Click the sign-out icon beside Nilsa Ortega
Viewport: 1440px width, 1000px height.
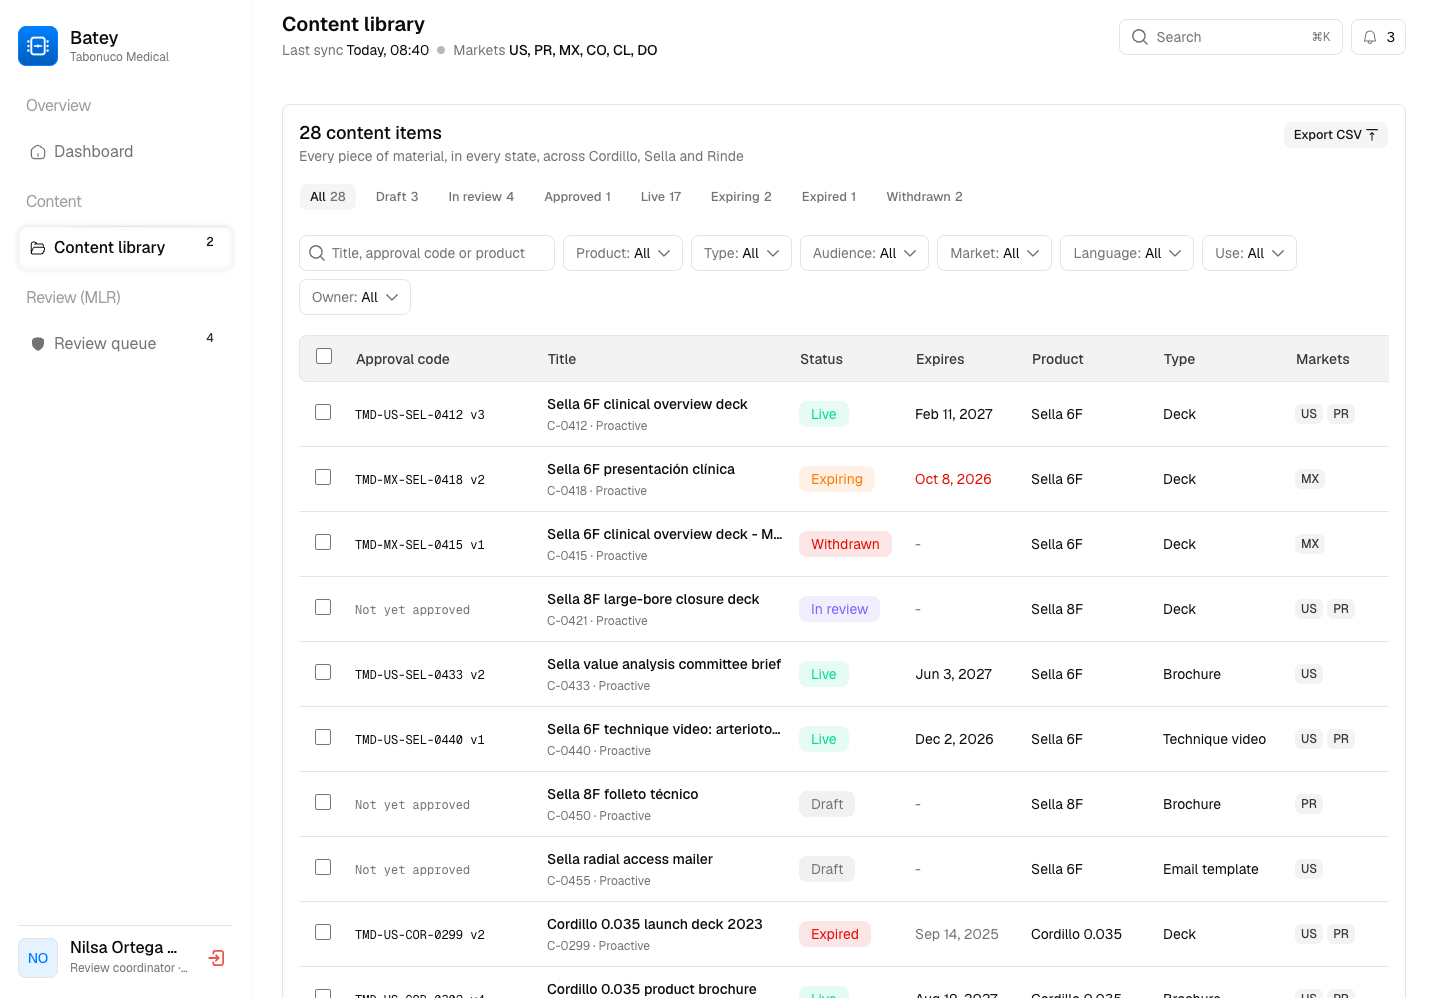pyautogui.click(x=216, y=958)
